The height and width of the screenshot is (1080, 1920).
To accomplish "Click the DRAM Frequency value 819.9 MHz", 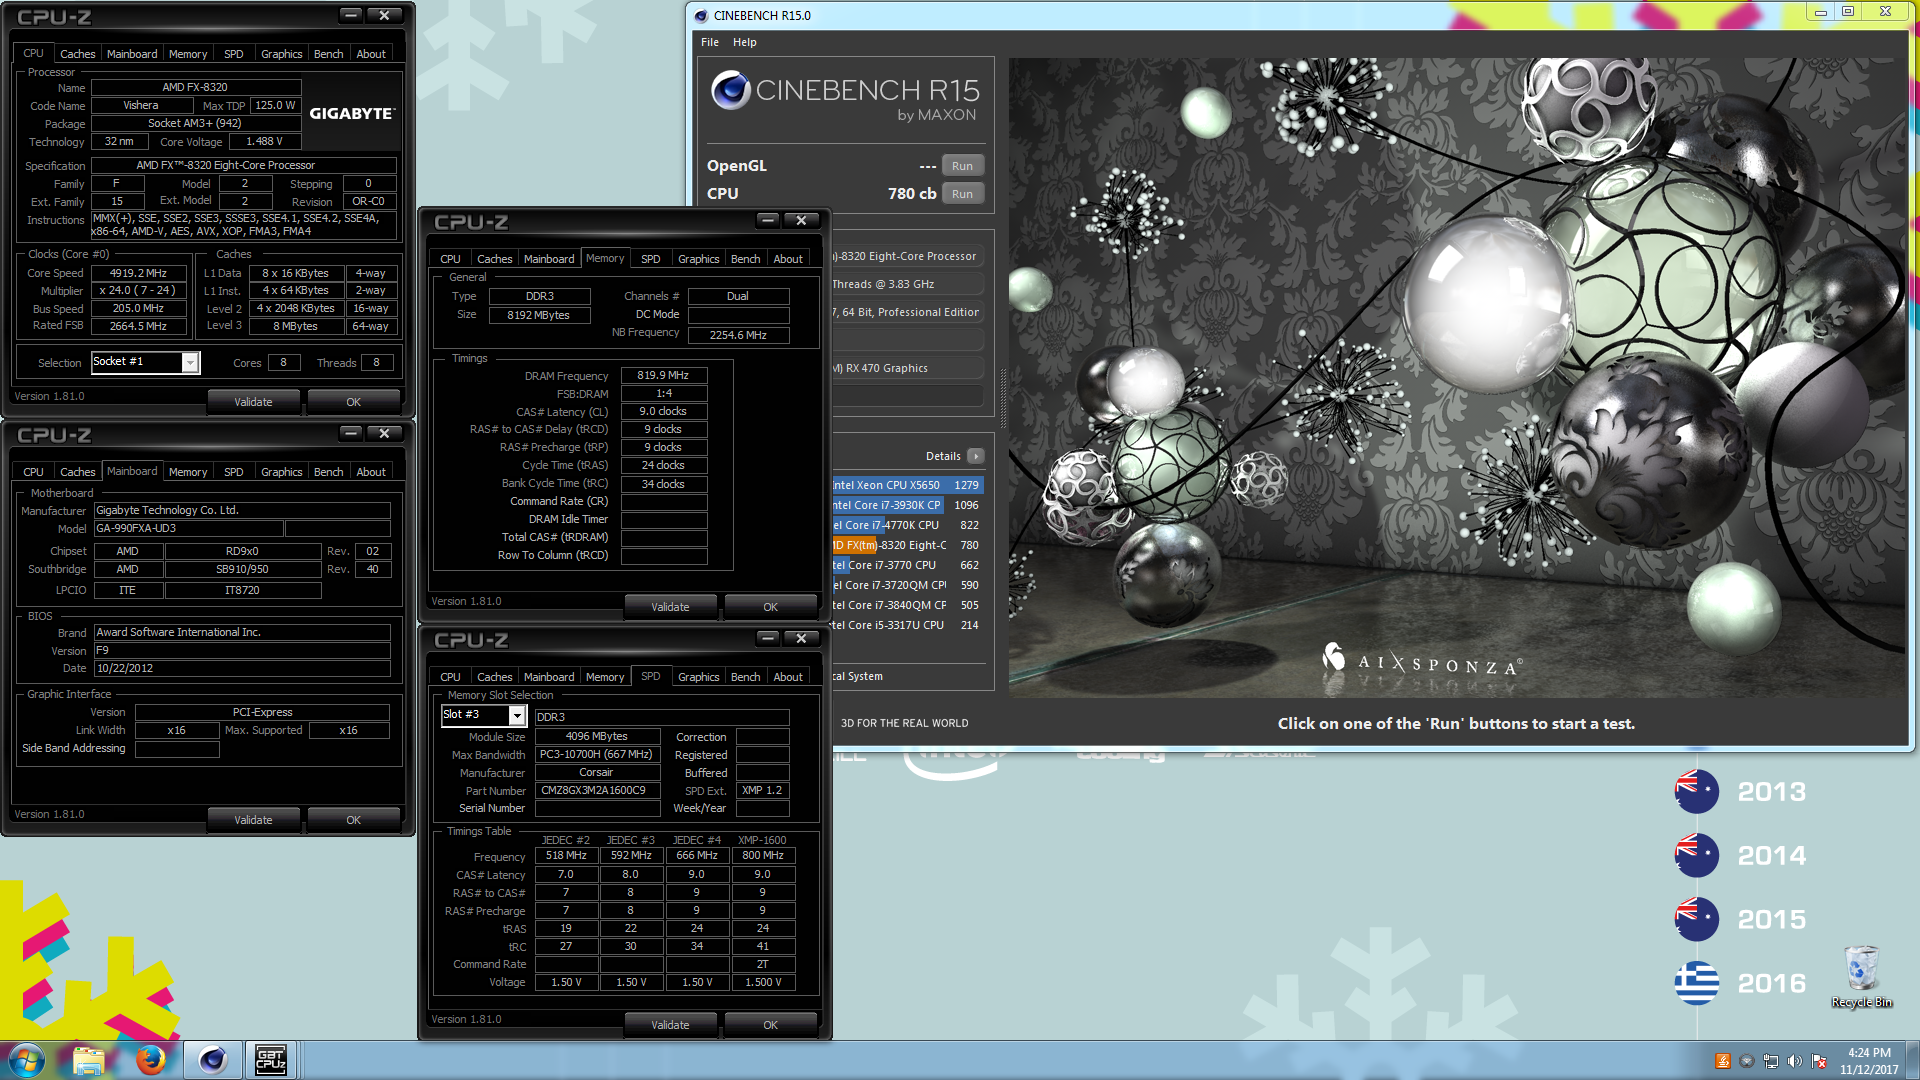I will [x=663, y=376].
